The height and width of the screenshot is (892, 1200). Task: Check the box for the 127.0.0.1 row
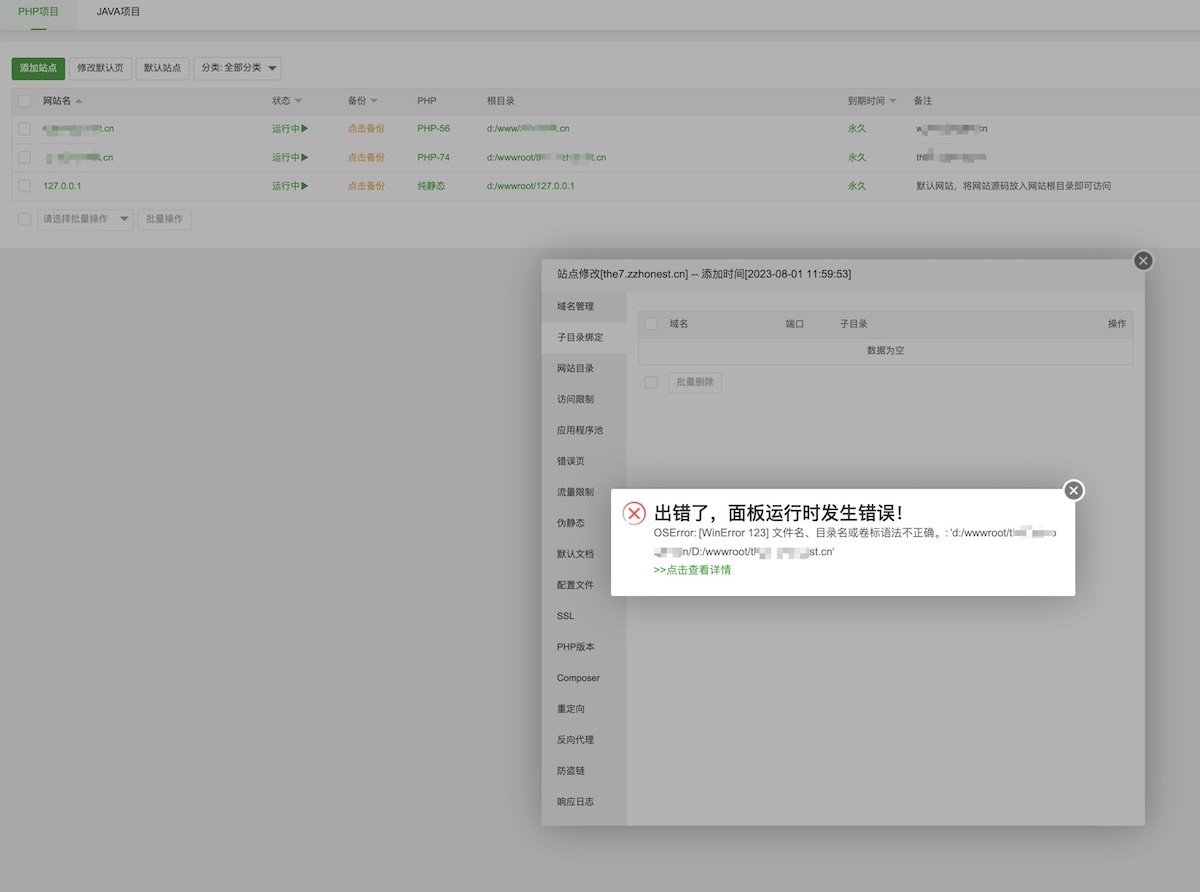(24, 186)
